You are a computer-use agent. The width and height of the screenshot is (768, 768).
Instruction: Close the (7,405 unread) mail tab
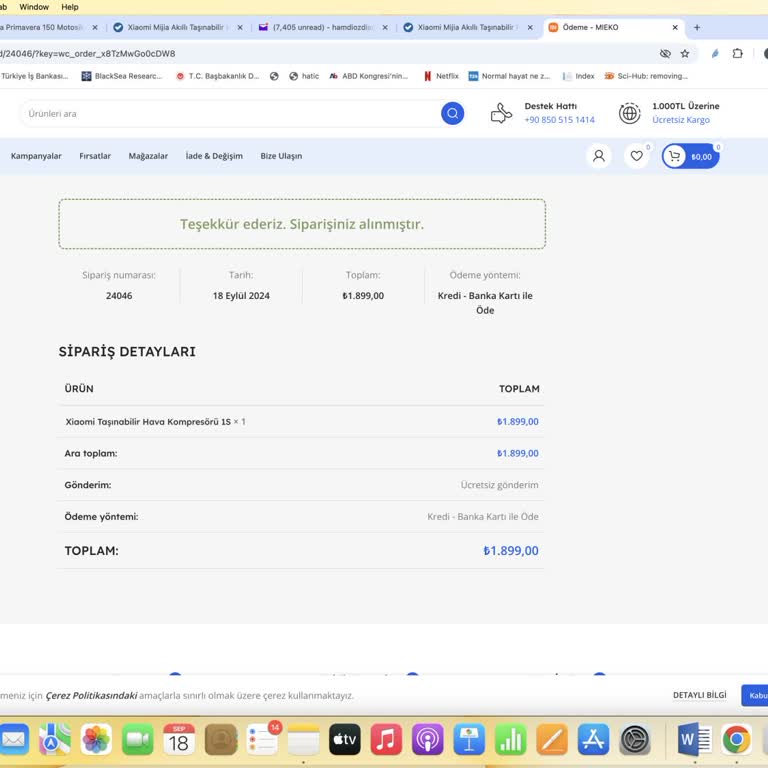(x=385, y=27)
